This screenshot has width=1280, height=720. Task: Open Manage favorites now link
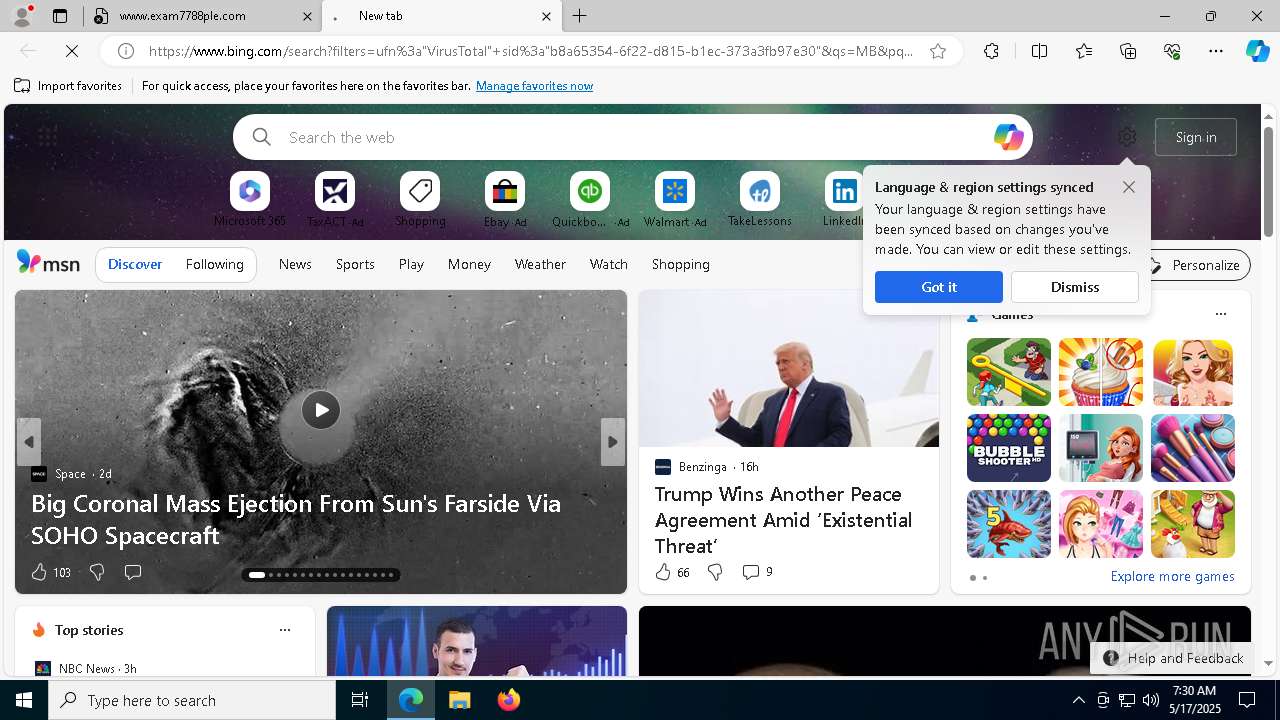pos(534,86)
